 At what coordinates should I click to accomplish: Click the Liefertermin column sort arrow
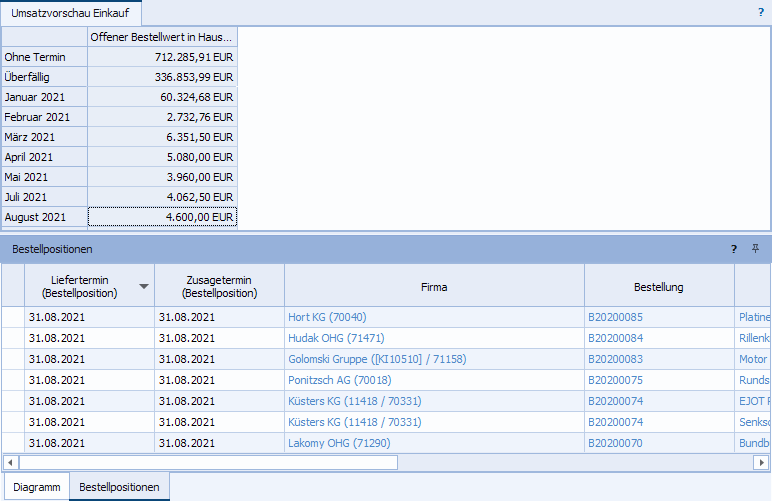(x=144, y=287)
